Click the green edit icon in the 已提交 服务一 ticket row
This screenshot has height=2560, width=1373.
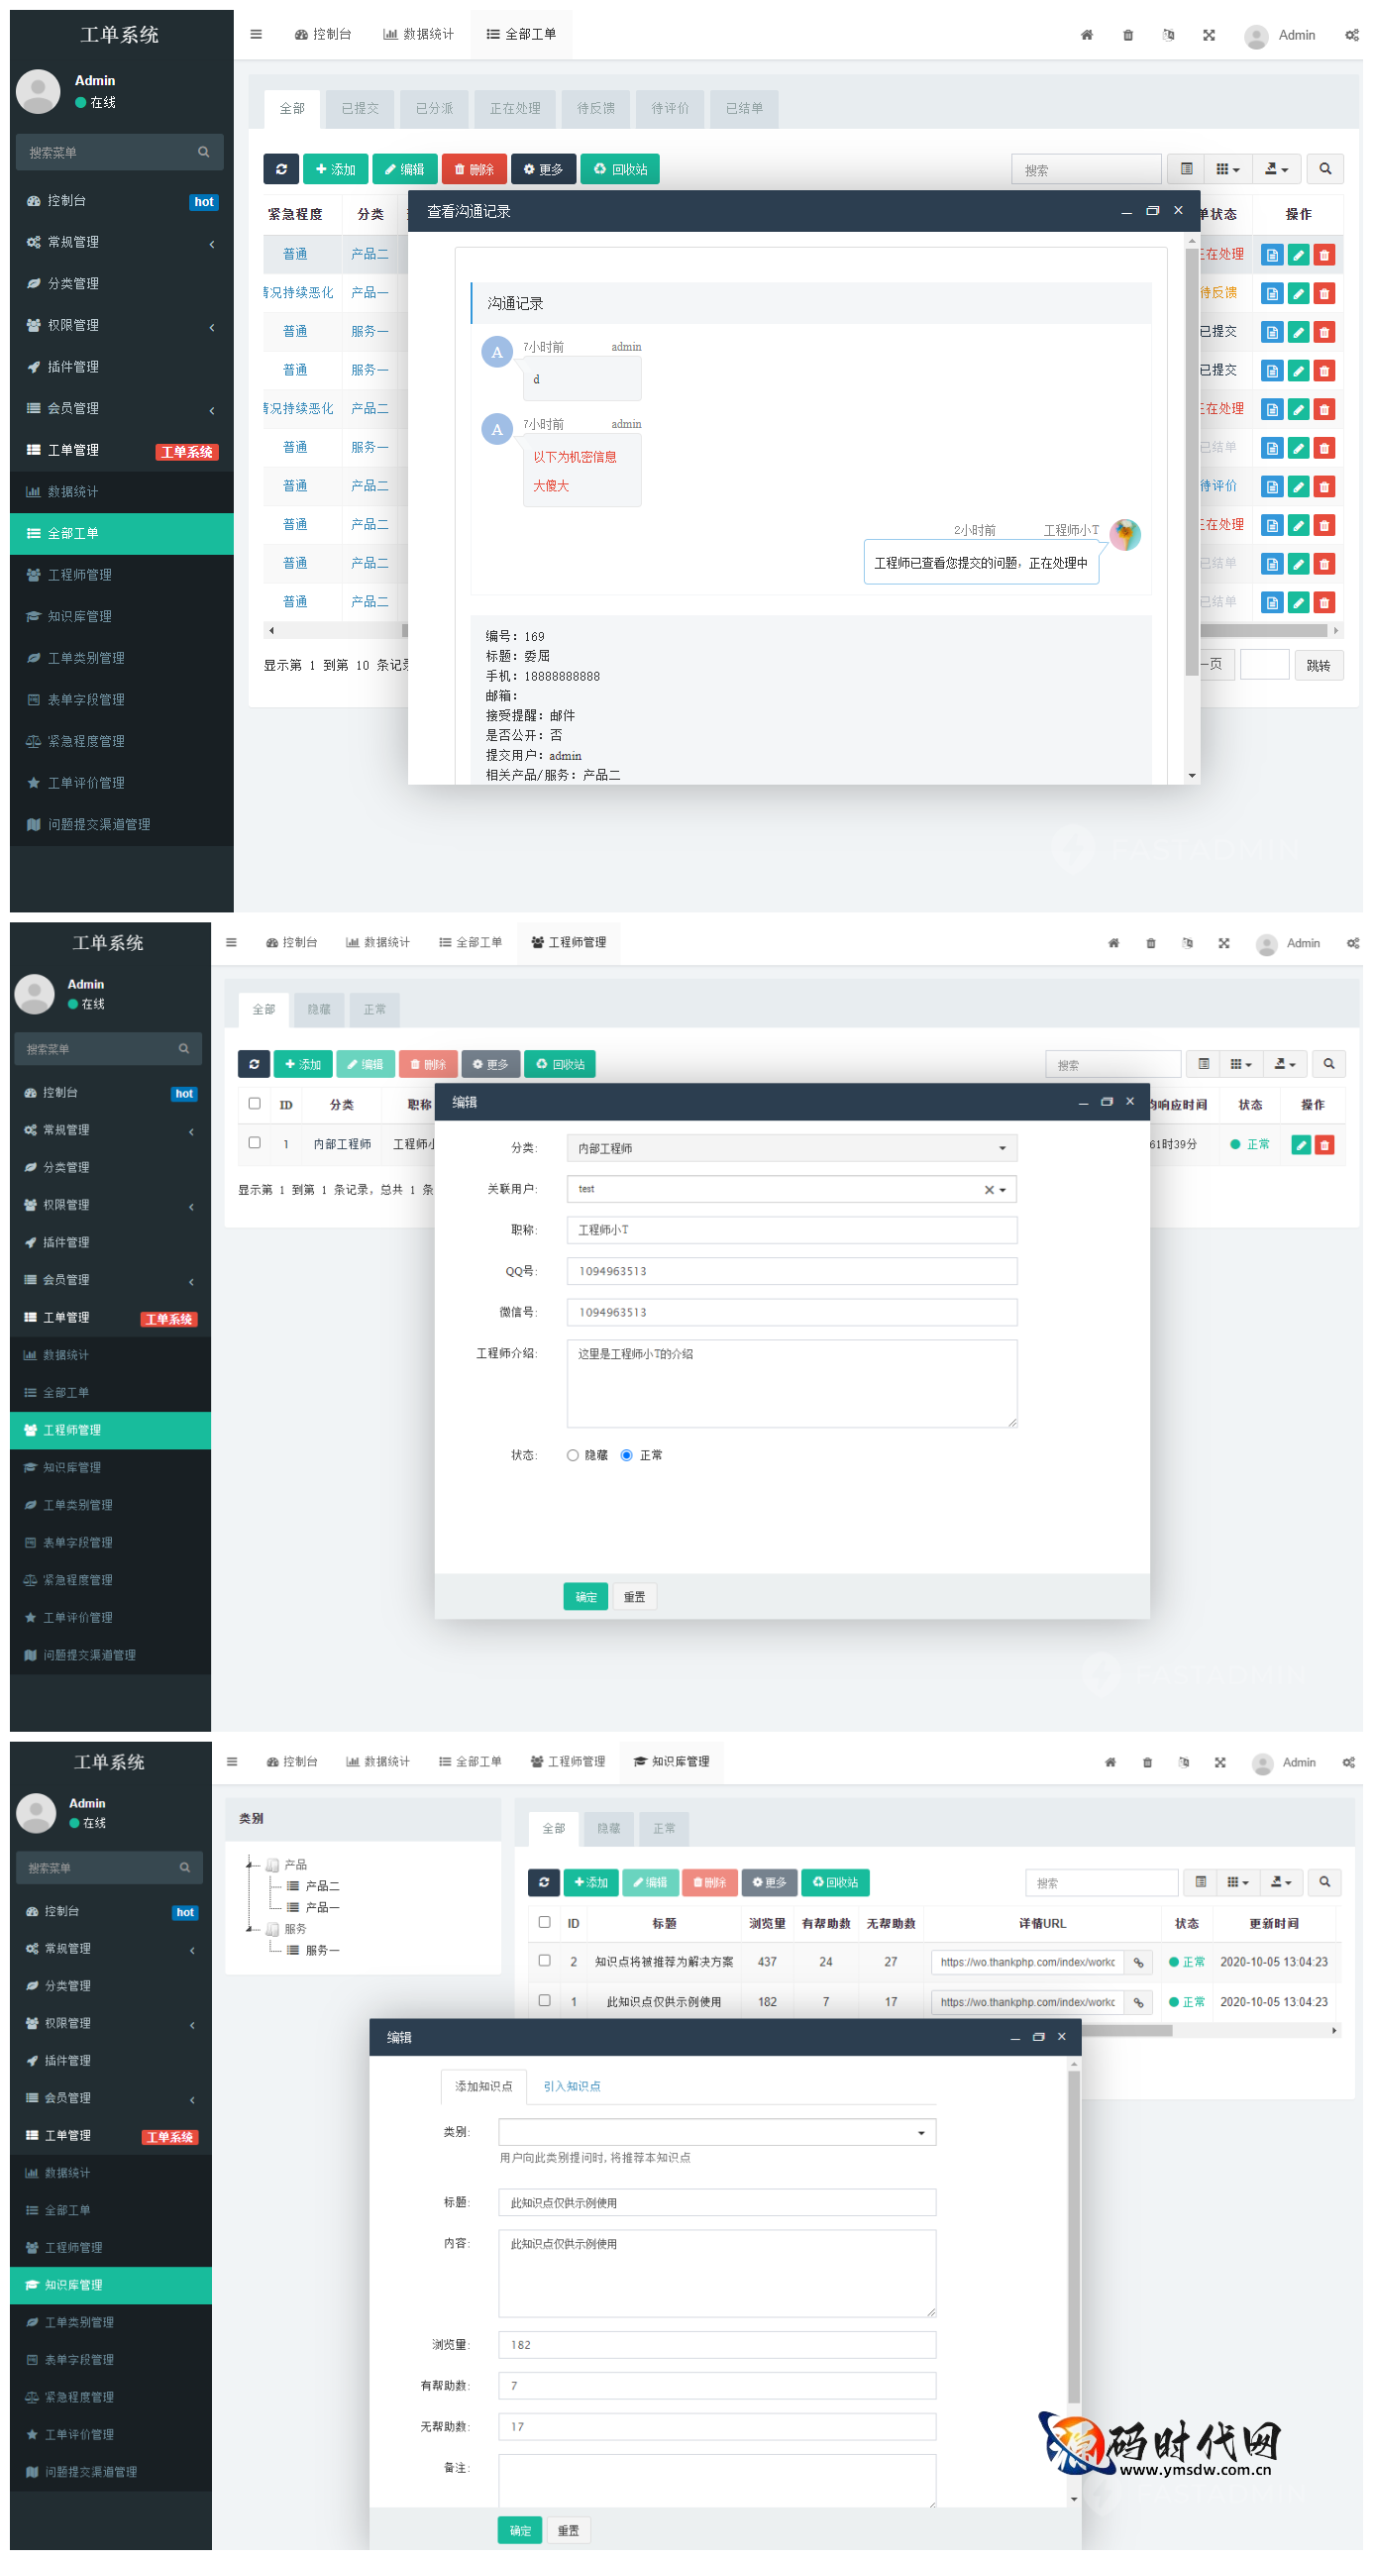click(x=1297, y=333)
